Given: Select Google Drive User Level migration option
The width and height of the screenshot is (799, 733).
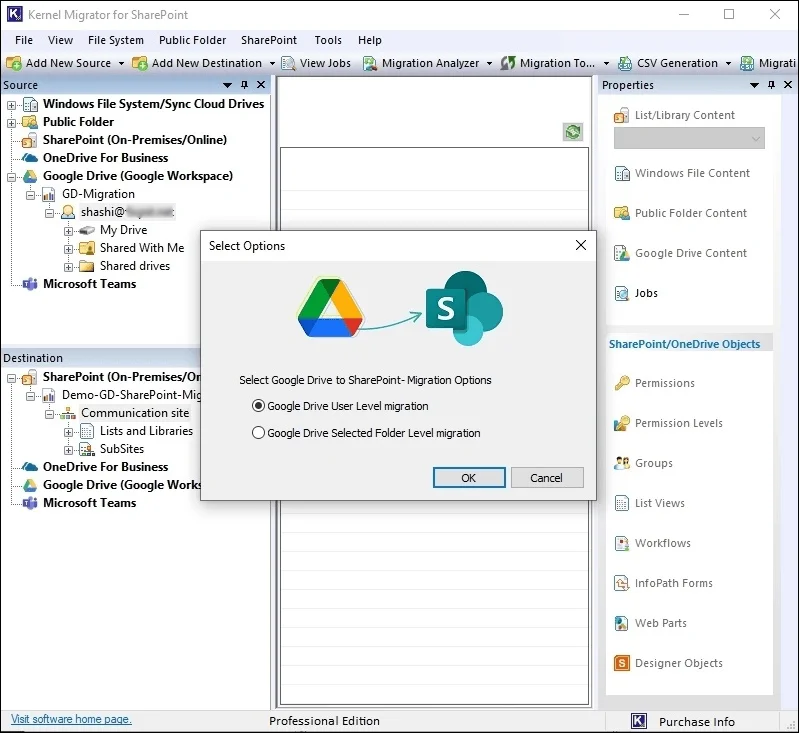Looking at the screenshot, I should click(340, 406).
